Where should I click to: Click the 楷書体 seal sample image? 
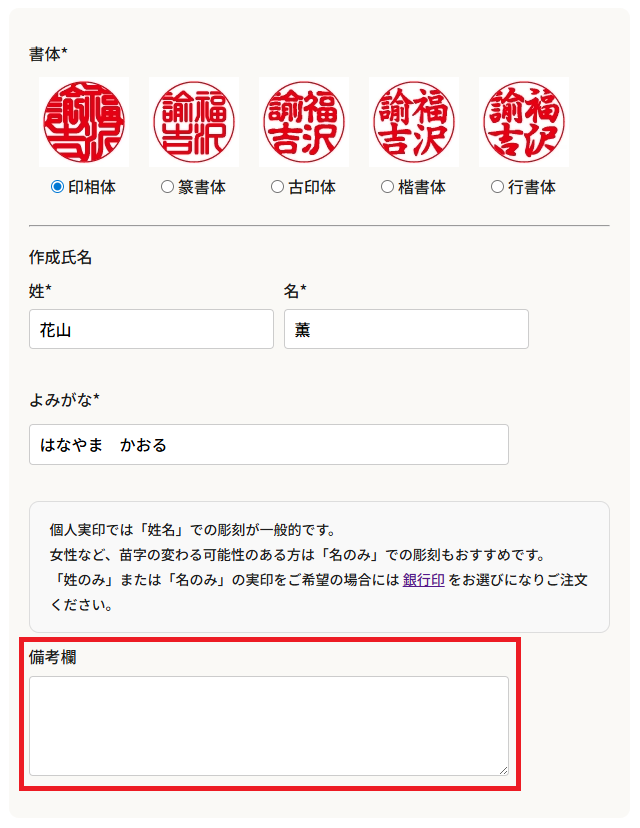coord(414,122)
